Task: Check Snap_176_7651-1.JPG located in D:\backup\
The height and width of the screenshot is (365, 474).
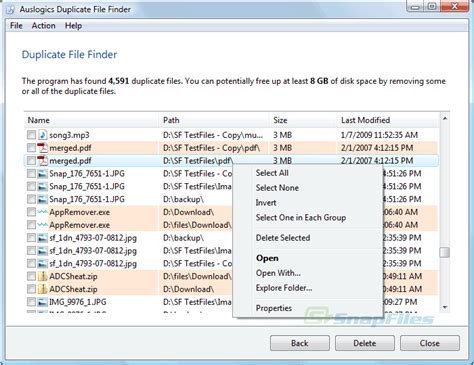Action: coord(31,199)
